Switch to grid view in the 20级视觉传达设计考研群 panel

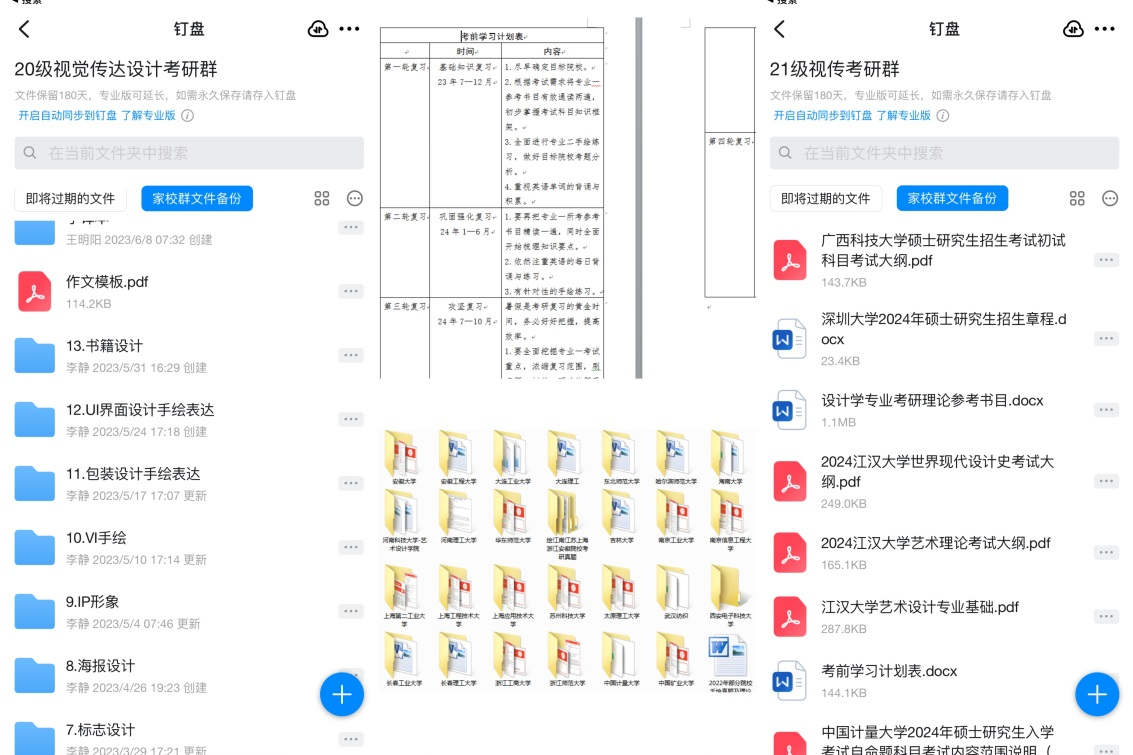(x=322, y=199)
